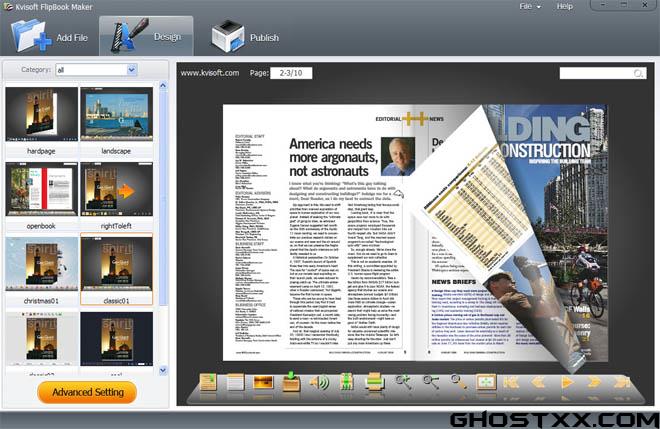The width and height of the screenshot is (660, 429).
Task: Click the Advanced Setting button
Action: (x=87, y=392)
